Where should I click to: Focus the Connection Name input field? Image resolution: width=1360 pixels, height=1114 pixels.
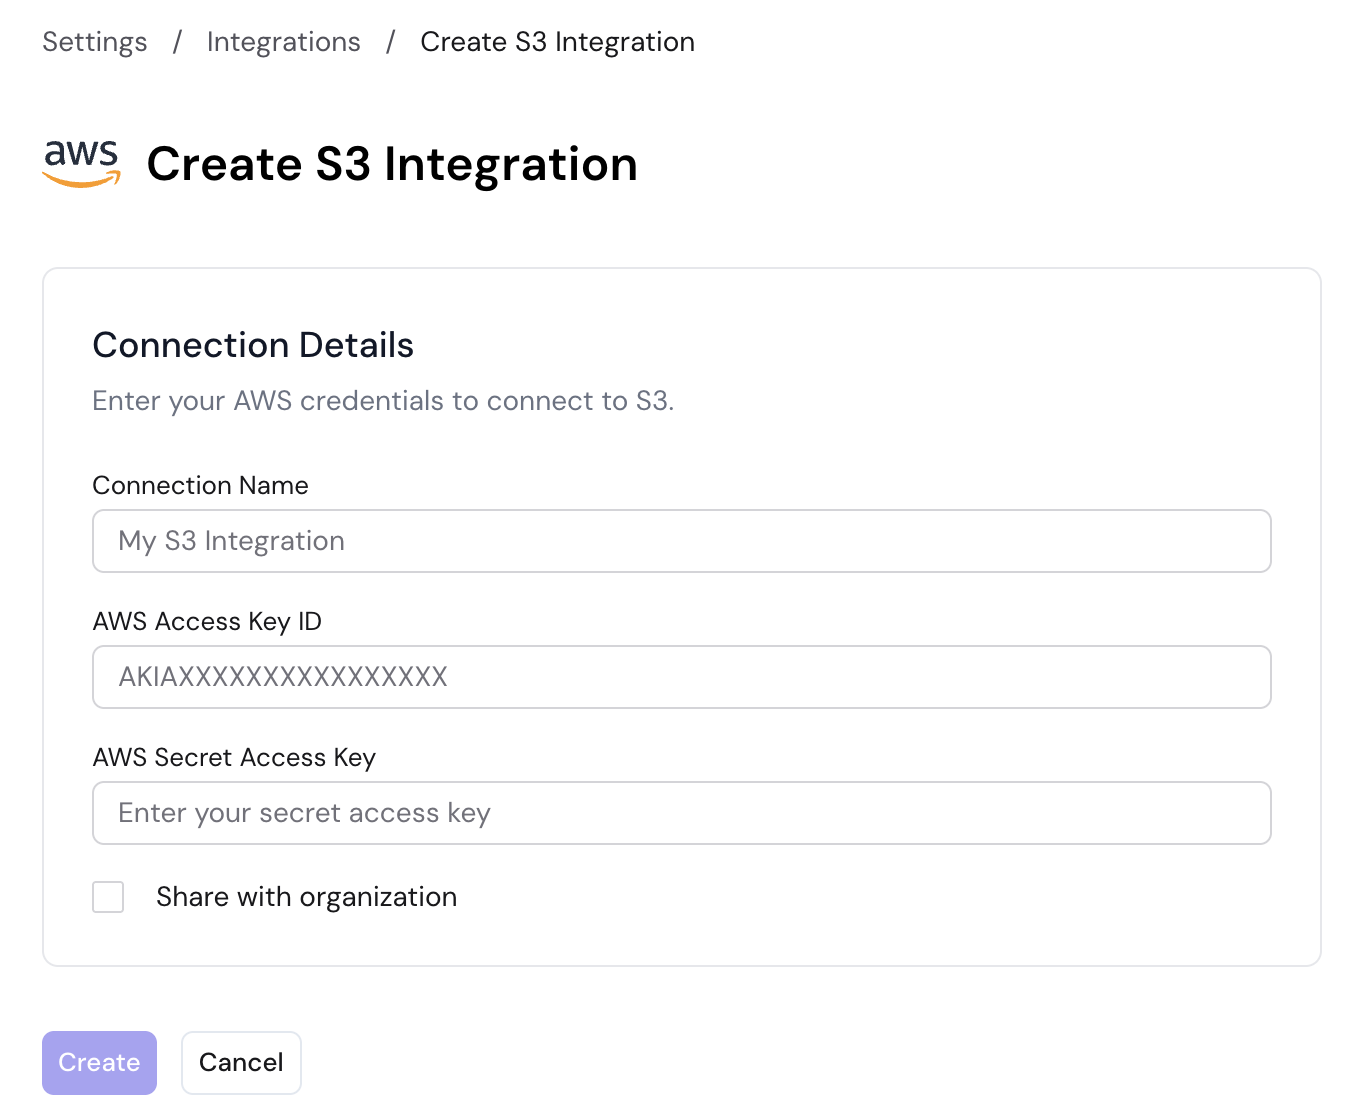pos(682,541)
